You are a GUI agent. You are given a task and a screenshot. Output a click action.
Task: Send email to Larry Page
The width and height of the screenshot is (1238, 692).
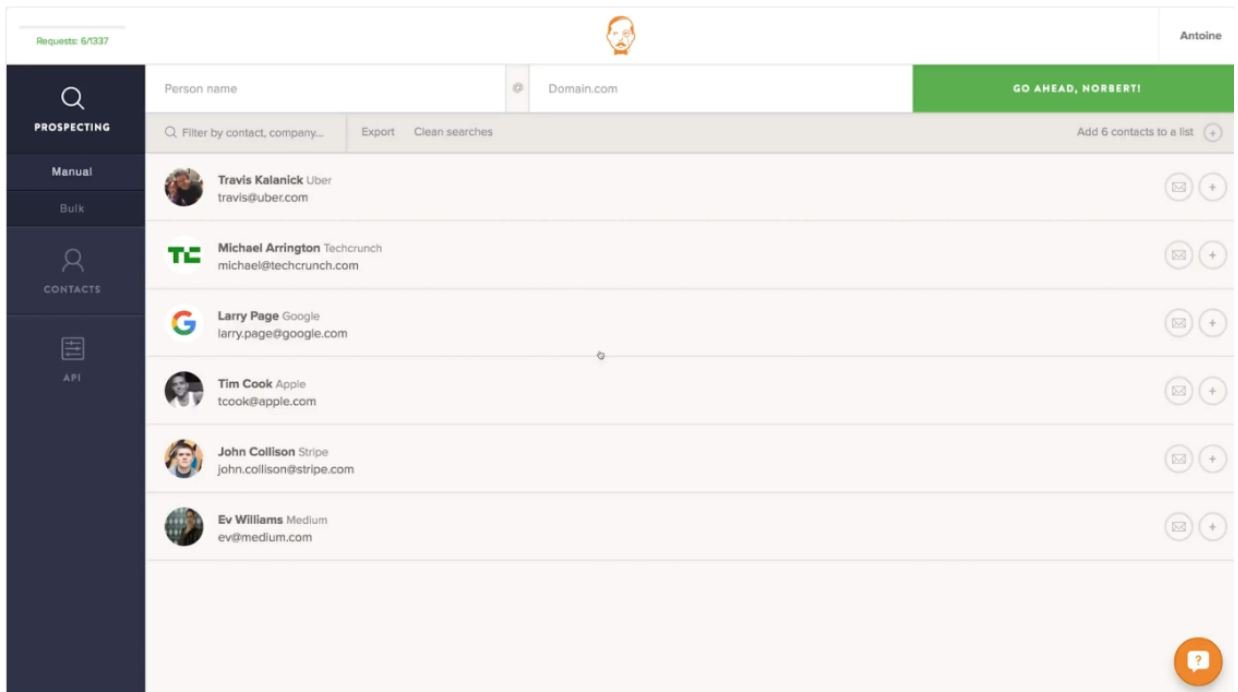click(1179, 323)
